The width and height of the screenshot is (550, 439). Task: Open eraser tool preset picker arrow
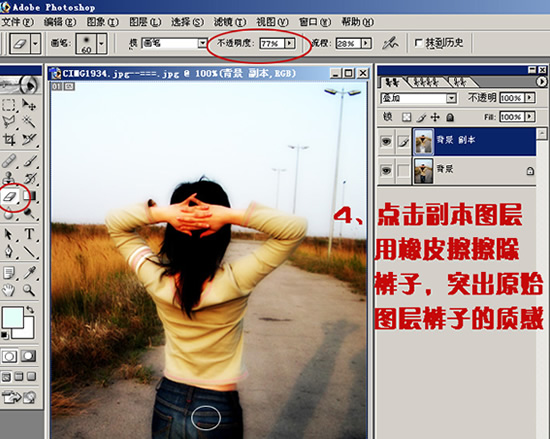click(35, 43)
